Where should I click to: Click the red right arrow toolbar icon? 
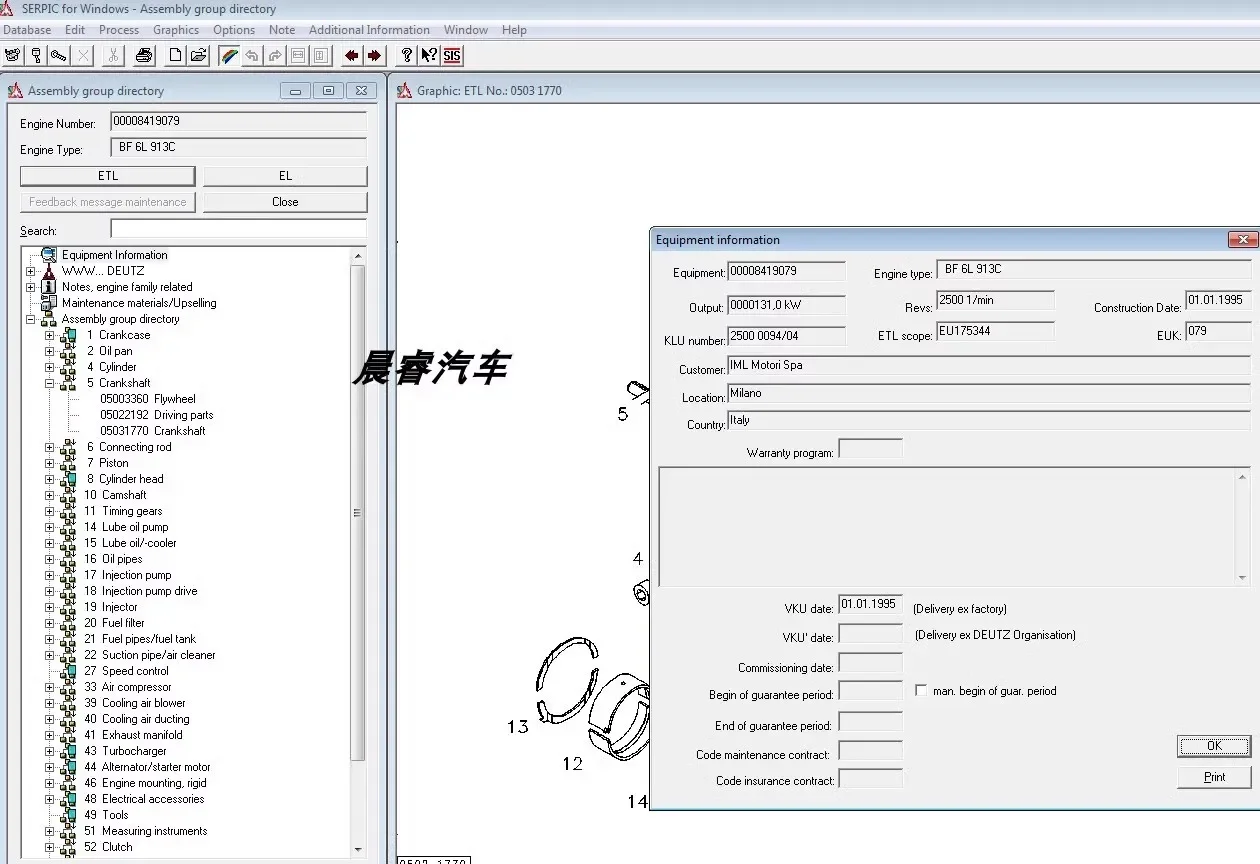coord(374,56)
